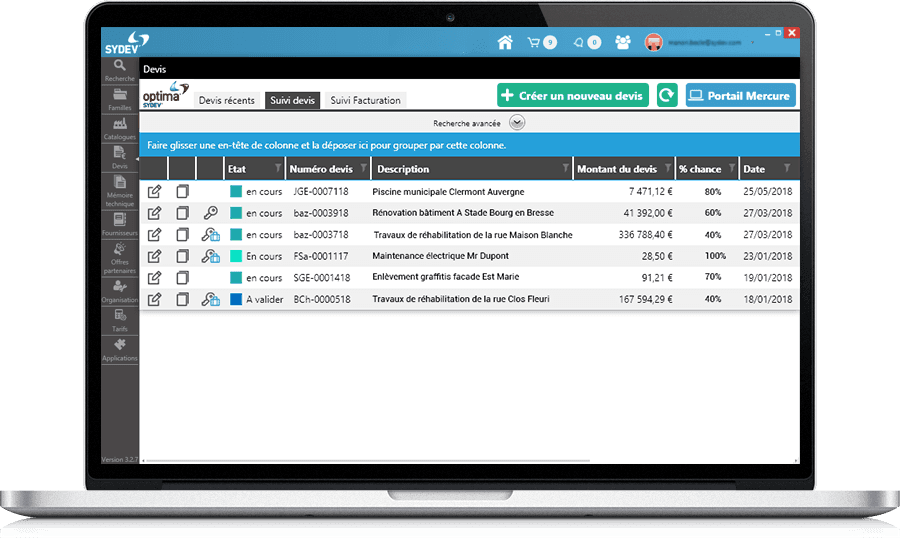Open the user account dropdown arrow
The image size is (900, 538).
pos(752,42)
